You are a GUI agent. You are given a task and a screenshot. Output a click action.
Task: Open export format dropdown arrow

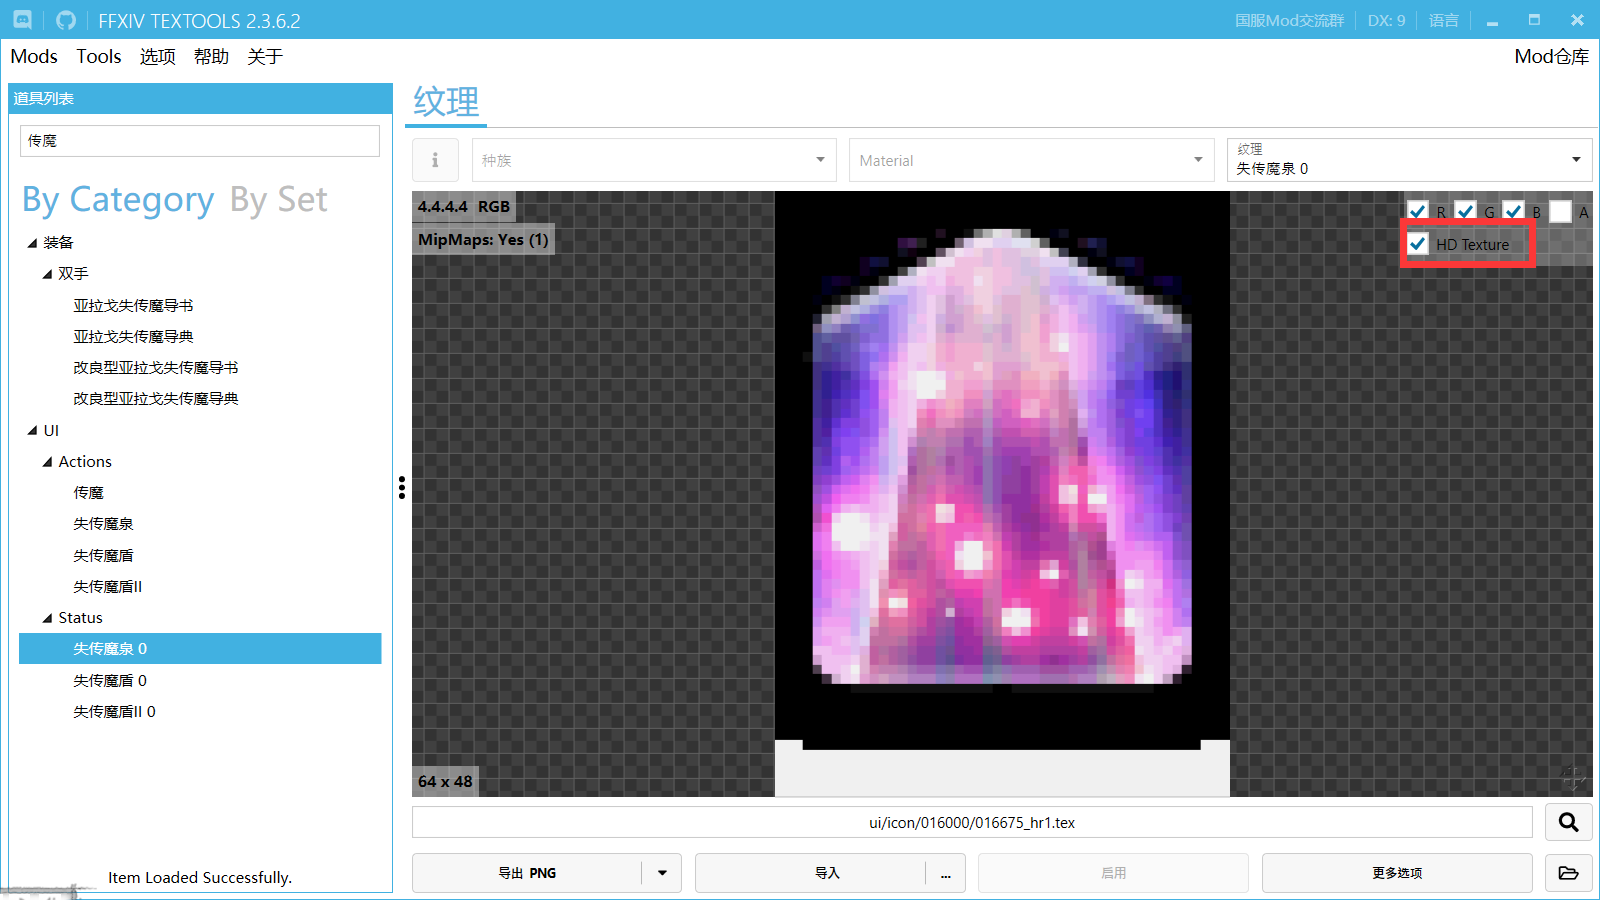coord(662,873)
